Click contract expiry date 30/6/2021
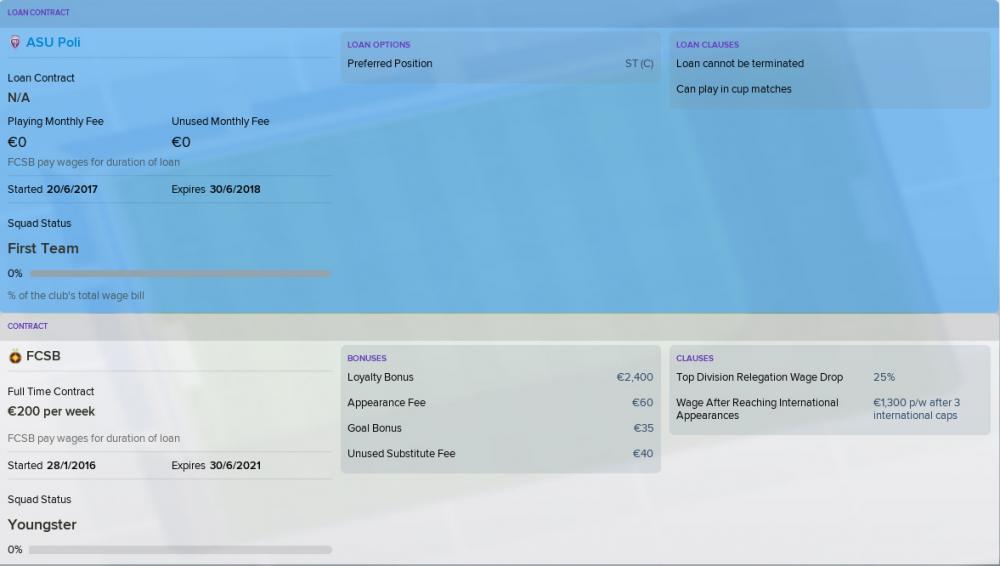This screenshot has width=1000, height=566. point(235,465)
